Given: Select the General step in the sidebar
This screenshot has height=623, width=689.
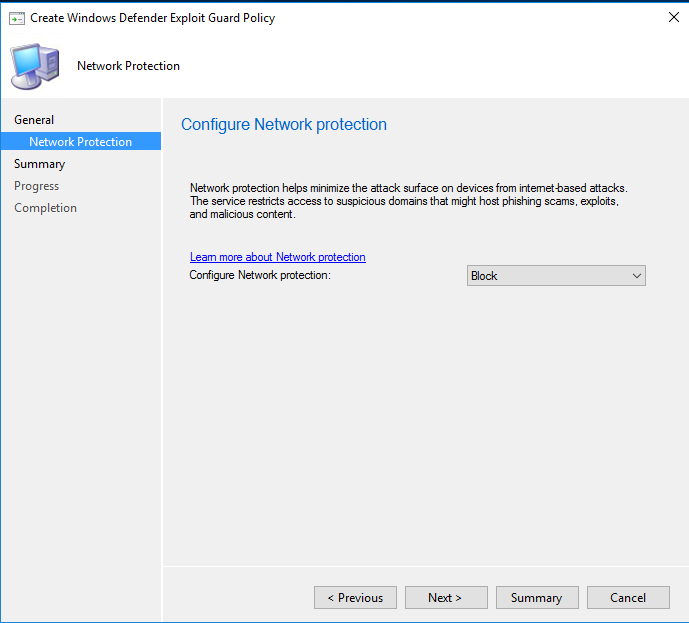Looking at the screenshot, I should point(34,120).
